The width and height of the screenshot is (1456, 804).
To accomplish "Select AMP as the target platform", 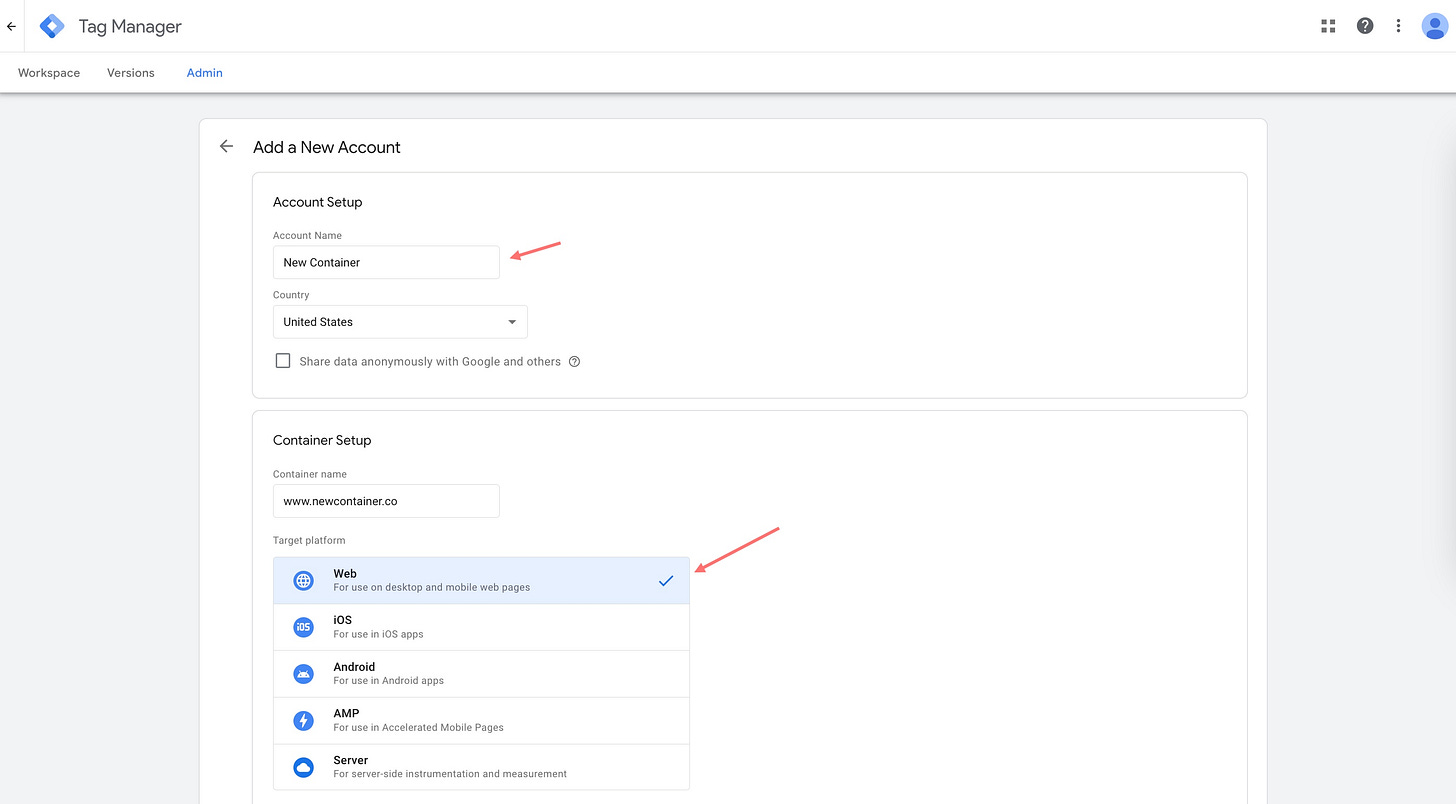I will pyautogui.click(x=481, y=720).
